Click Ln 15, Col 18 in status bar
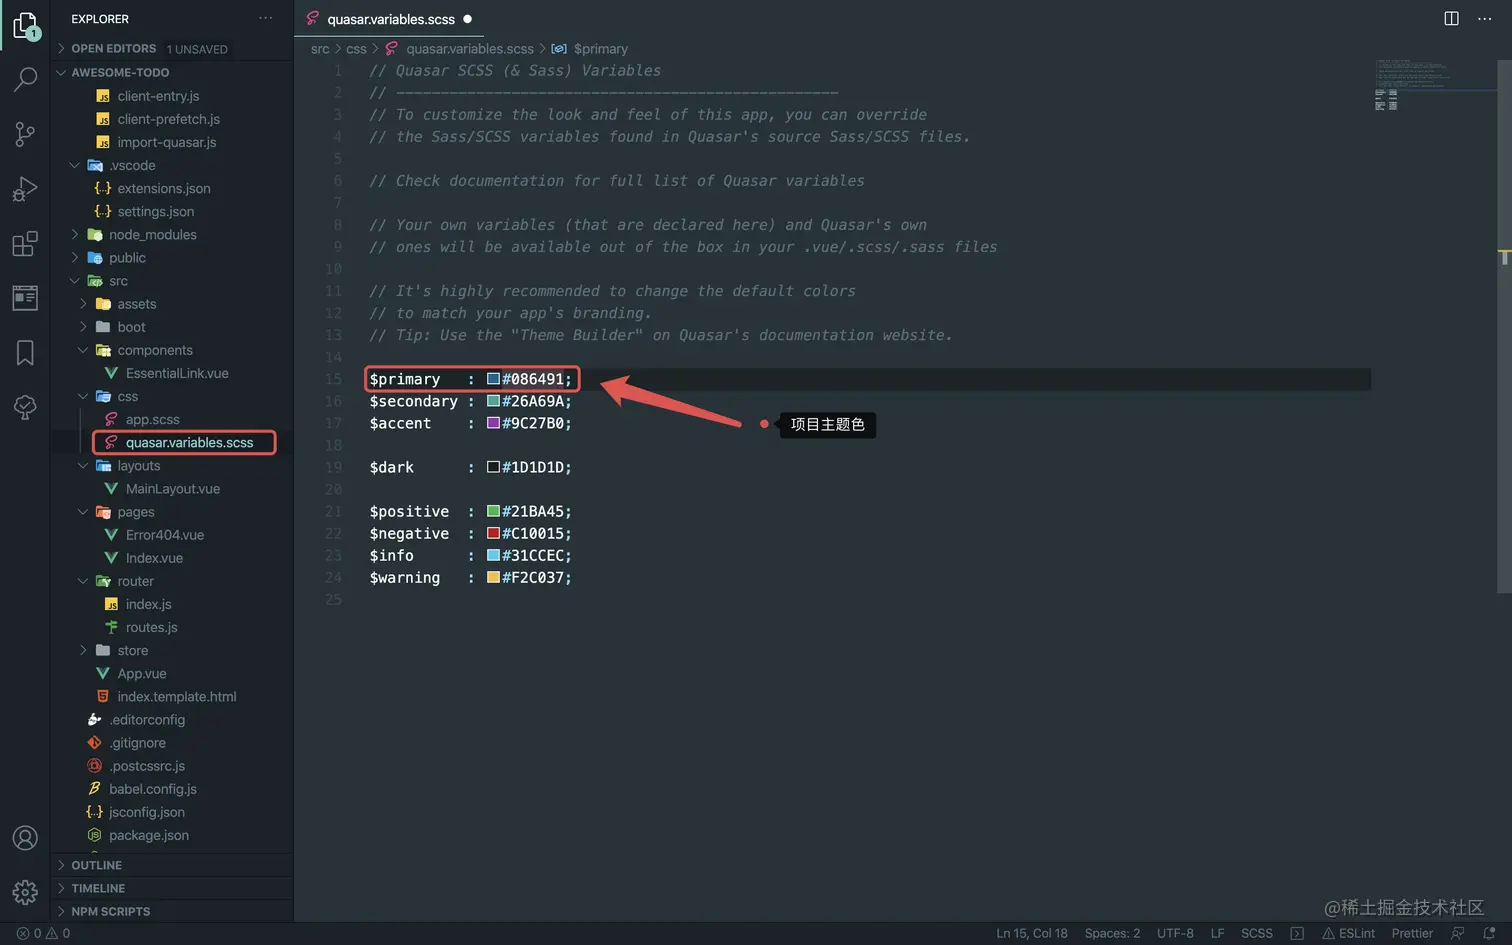 point(1032,933)
